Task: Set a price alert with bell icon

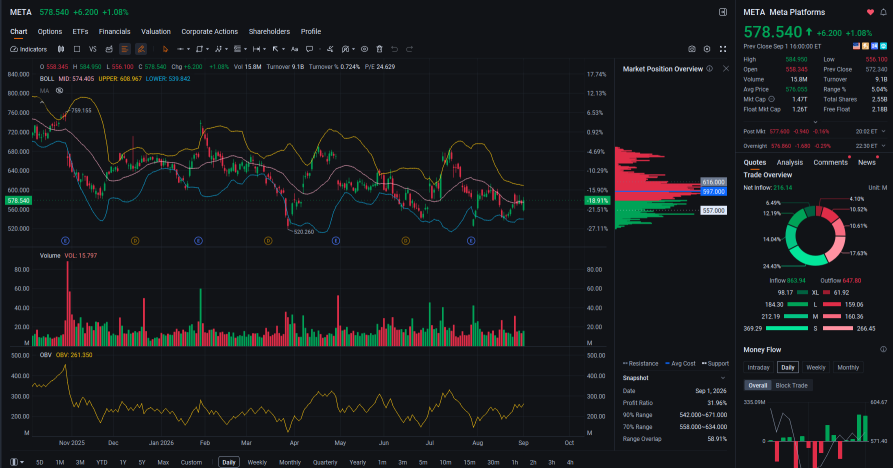Action: tap(883, 12)
